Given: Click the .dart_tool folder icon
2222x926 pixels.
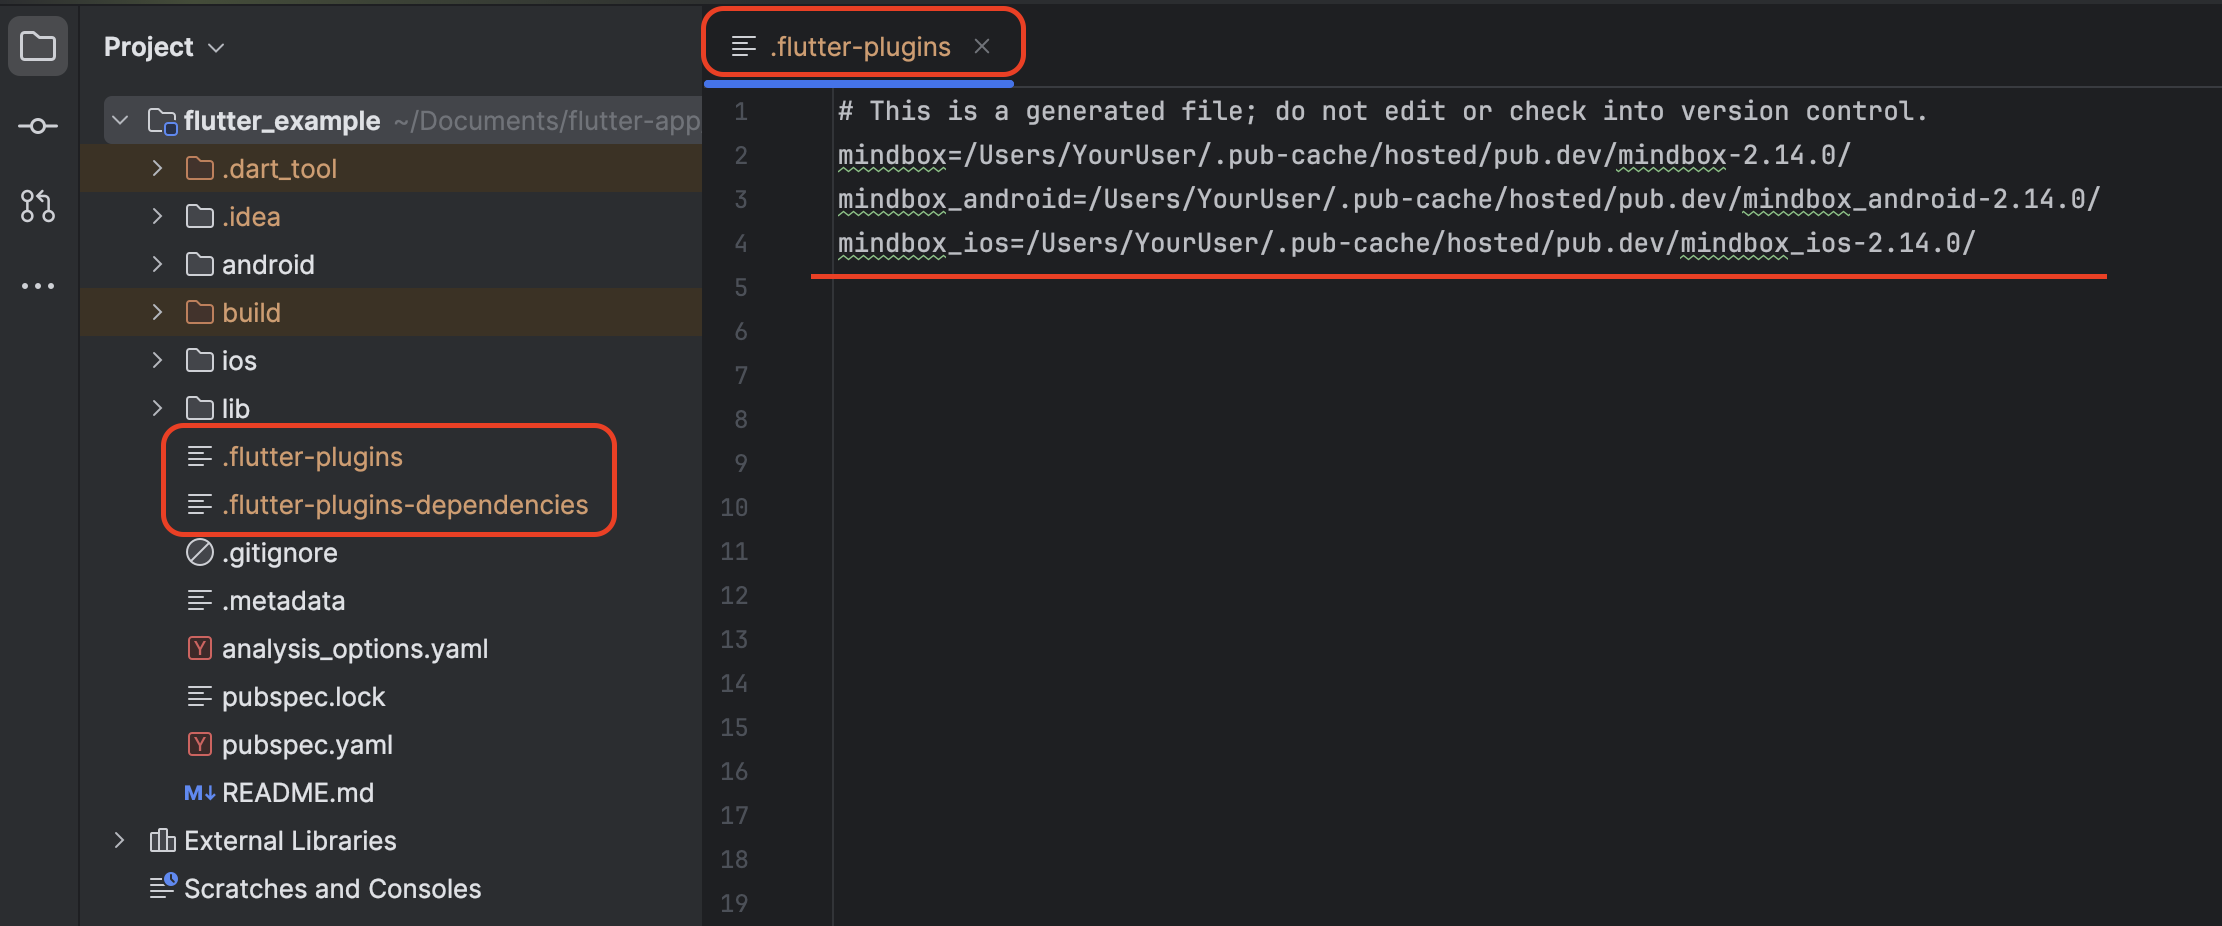Looking at the screenshot, I should tap(200, 169).
